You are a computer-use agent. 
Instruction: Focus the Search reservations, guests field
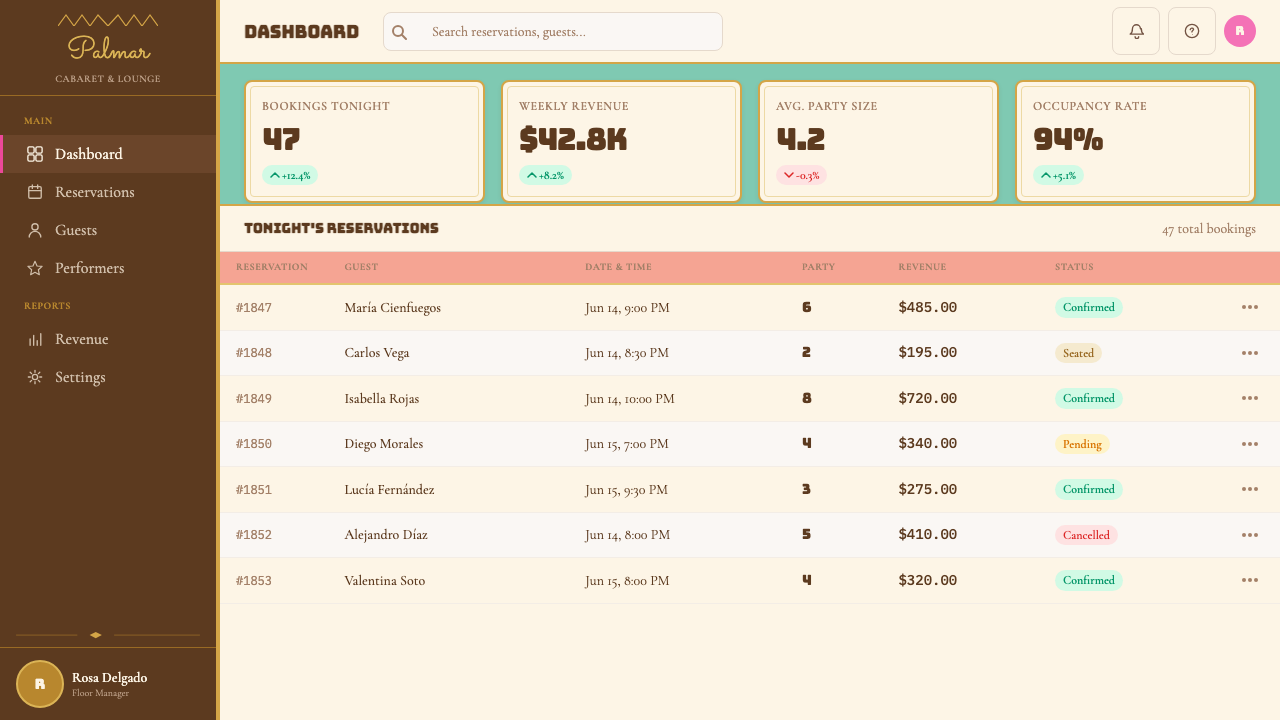553,32
